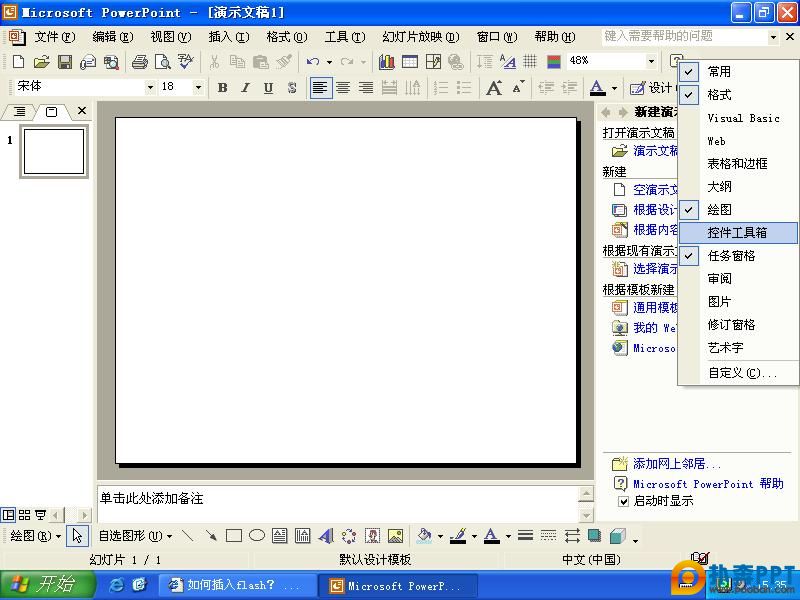This screenshot has height=600, width=800.
Task: Select slide 1 thumbnail
Action: 54,151
